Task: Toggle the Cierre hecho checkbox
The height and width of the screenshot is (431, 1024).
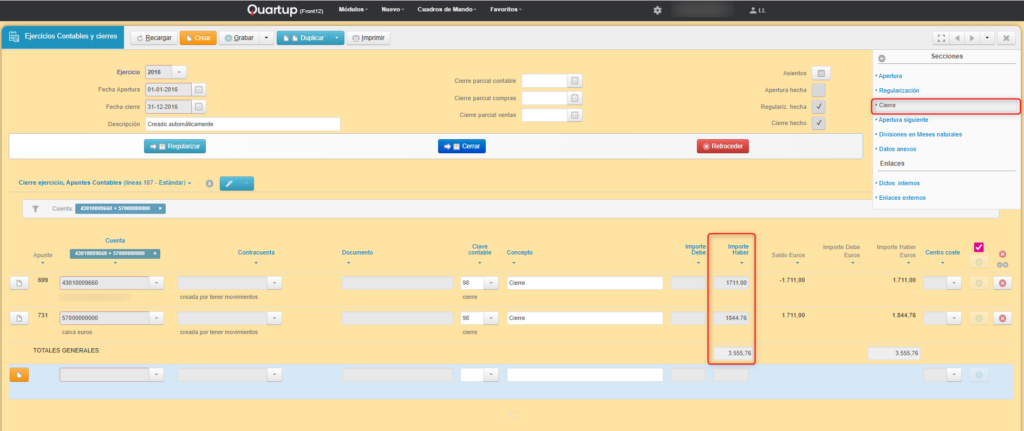Action: 819,123
